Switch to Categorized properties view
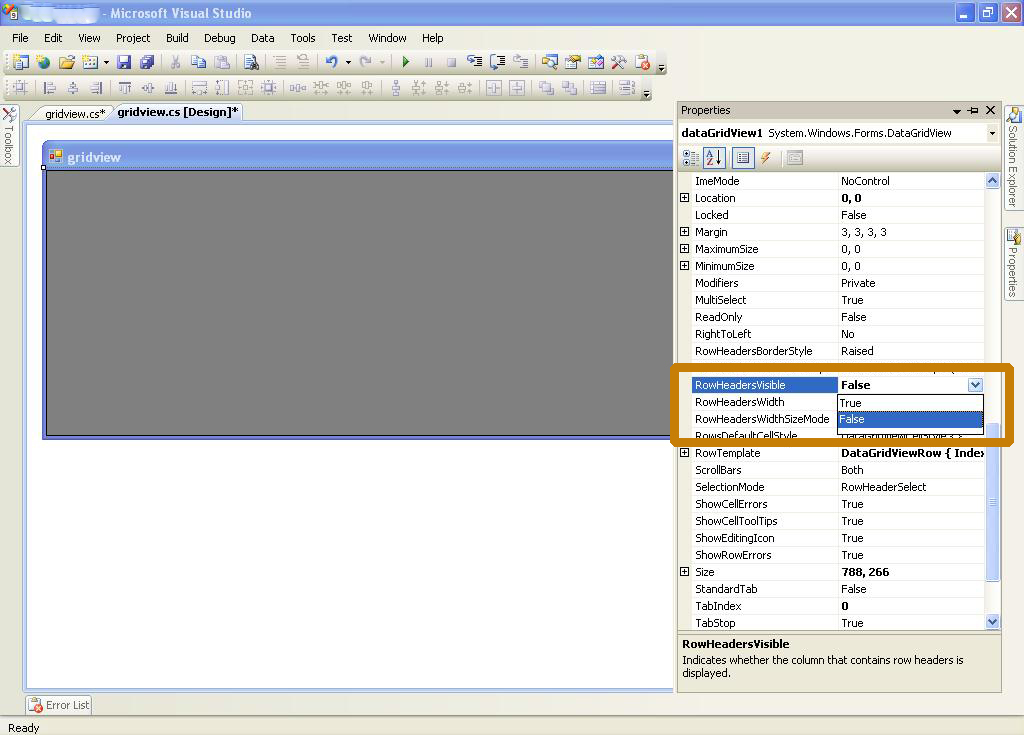This screenshot has height=735, width=1024. (690, 157)
